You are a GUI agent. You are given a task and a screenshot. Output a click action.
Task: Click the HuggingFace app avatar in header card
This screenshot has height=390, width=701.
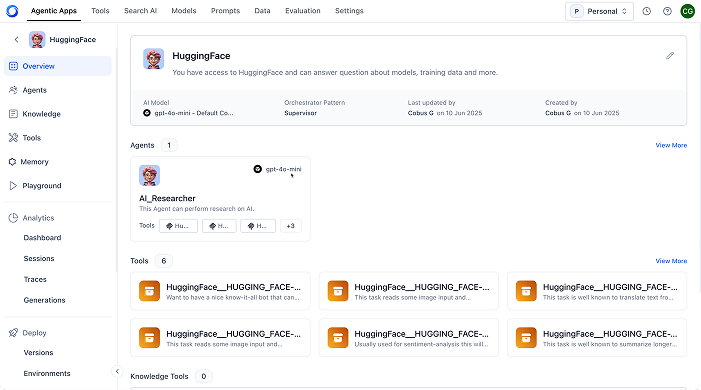[153, 59]
